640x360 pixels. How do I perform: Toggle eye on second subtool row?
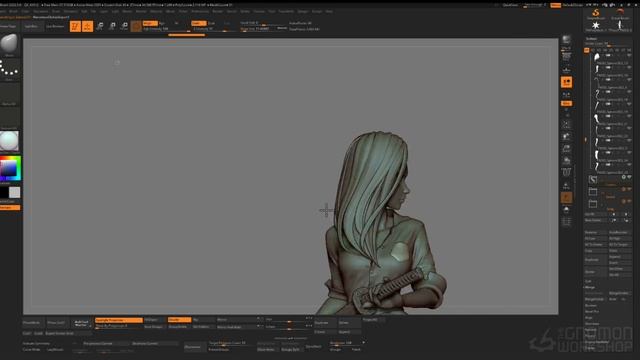(630, 67)
